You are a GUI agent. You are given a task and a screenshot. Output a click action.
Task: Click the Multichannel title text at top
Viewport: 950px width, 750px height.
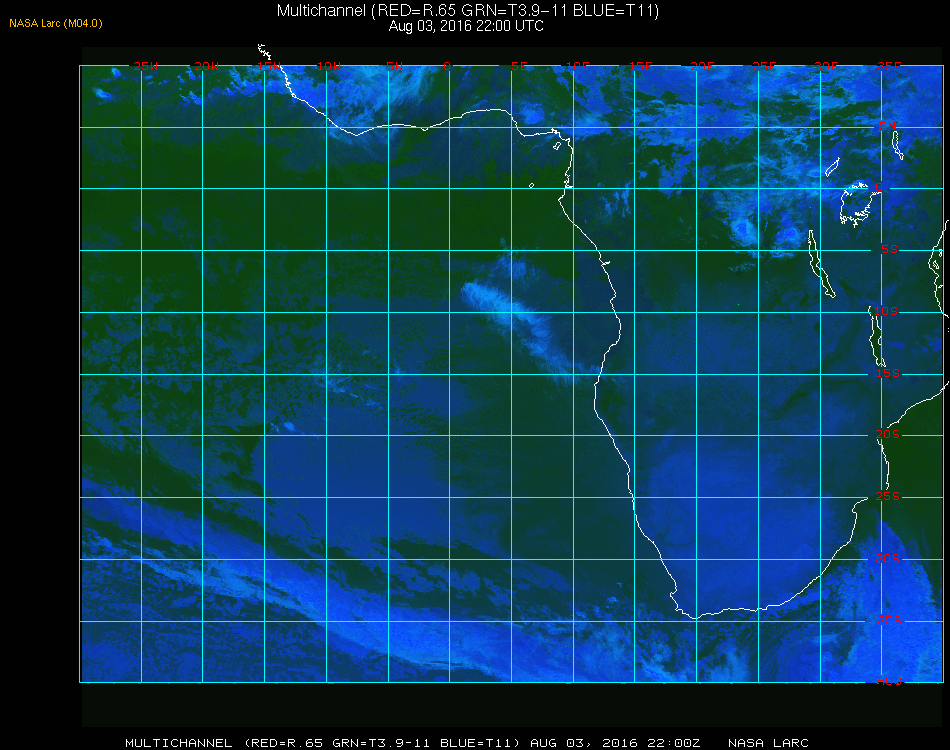(x=468, y=10)
